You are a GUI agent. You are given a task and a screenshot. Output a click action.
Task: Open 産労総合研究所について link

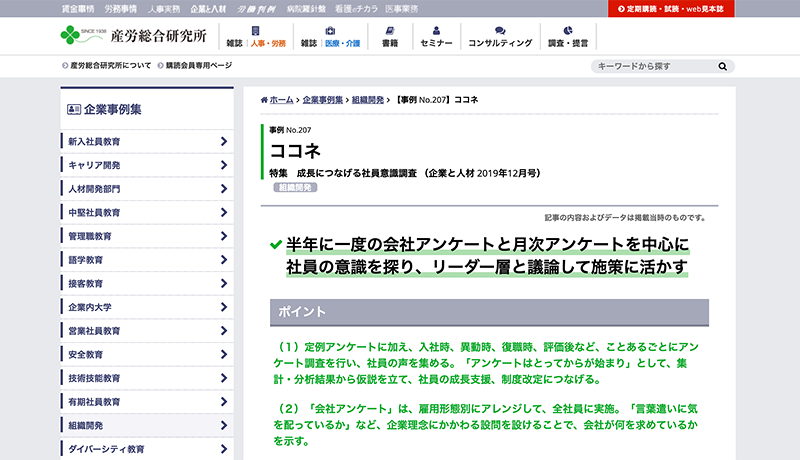pyautogui.click(x=110, y=65)
